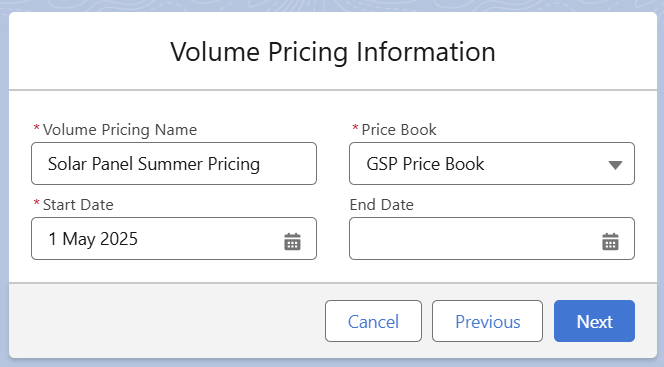The image size is (664, 367).
Task: Focus the Solar Panel Summer Pricing name field
Action: point(174,163)
